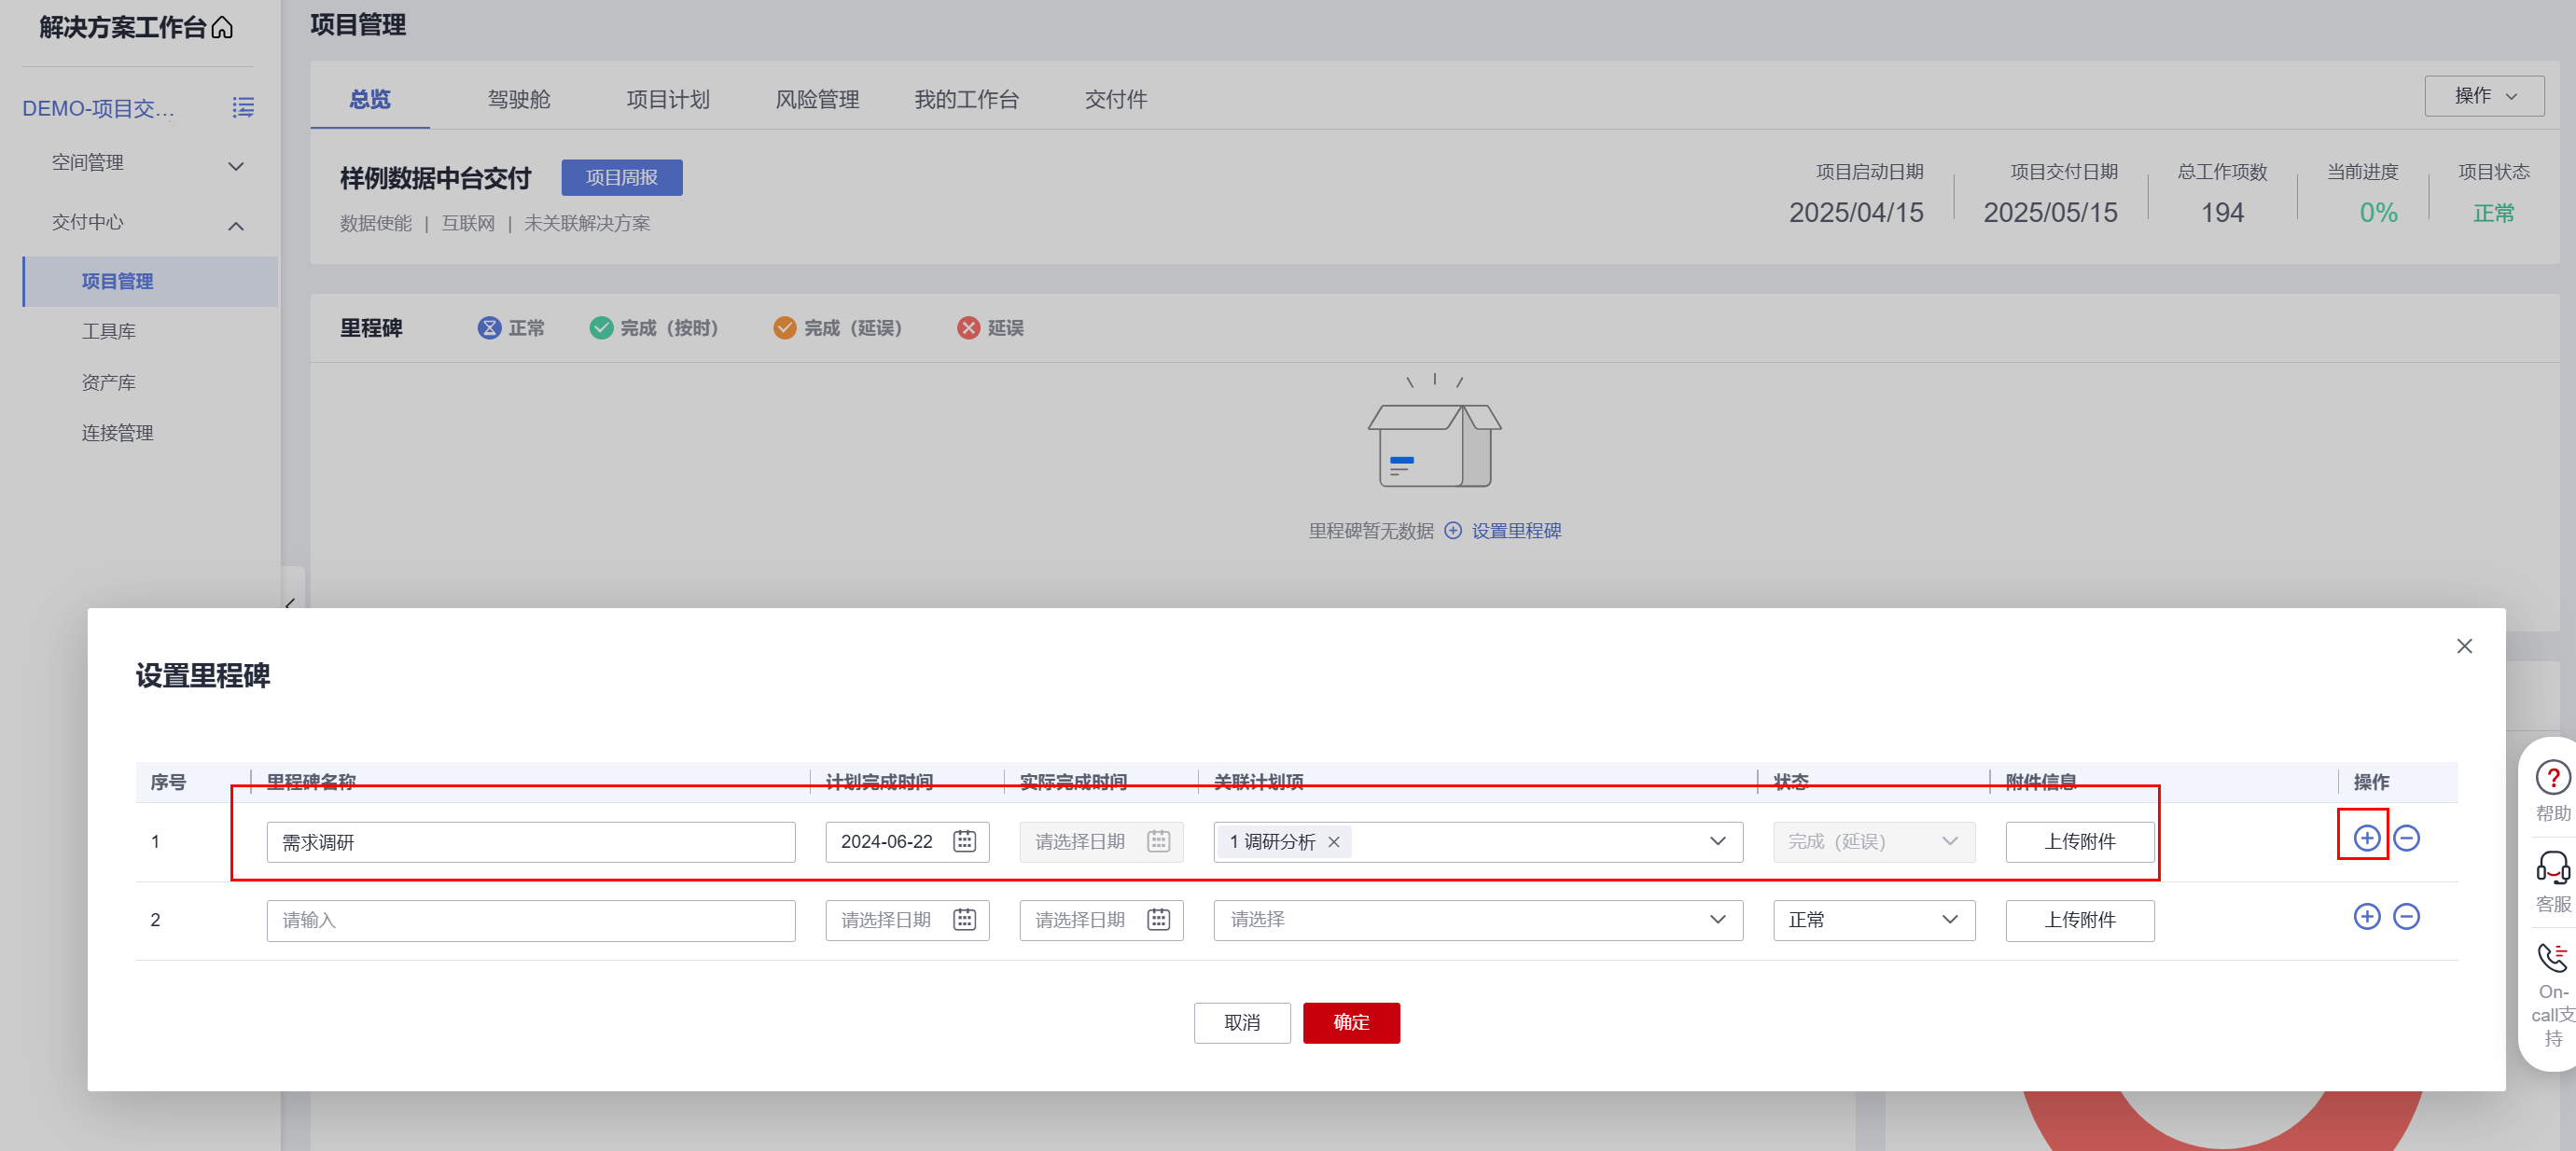Switch to the 总览 tab
This screenshot has width=2576, height=1151.
(x=370, y=99)
